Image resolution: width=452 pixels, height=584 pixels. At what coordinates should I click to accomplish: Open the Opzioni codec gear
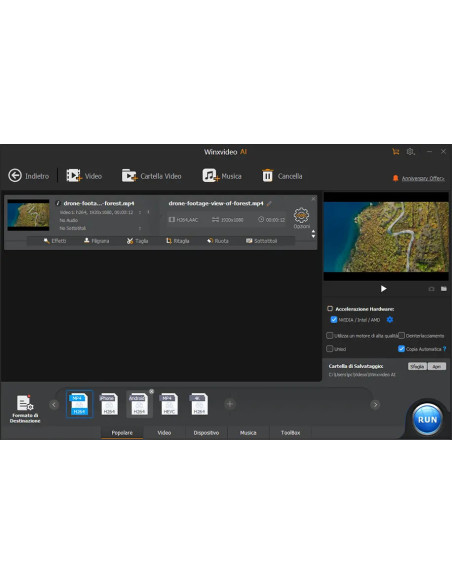pyautogui.click(x=301, y=215)
